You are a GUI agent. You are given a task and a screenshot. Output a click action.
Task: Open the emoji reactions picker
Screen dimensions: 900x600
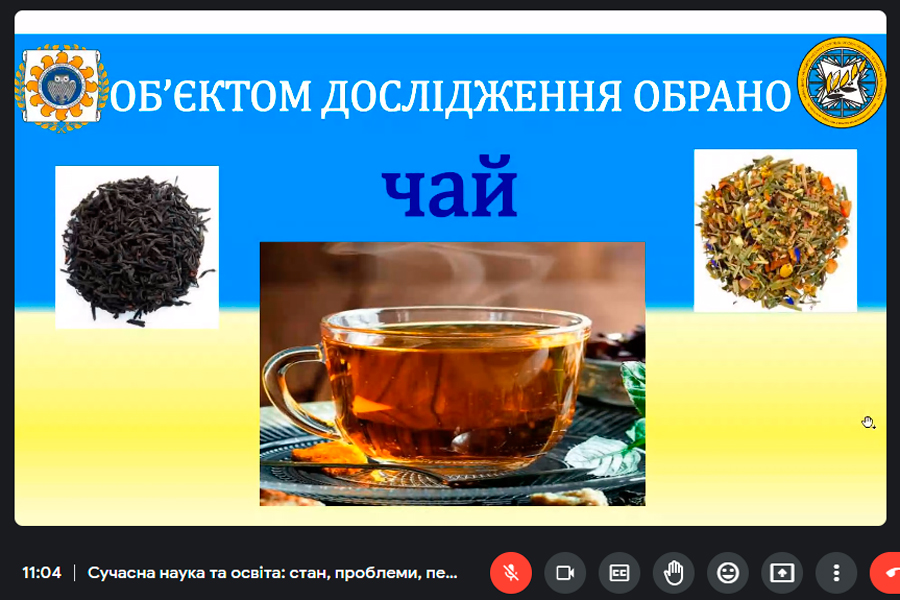728,572
